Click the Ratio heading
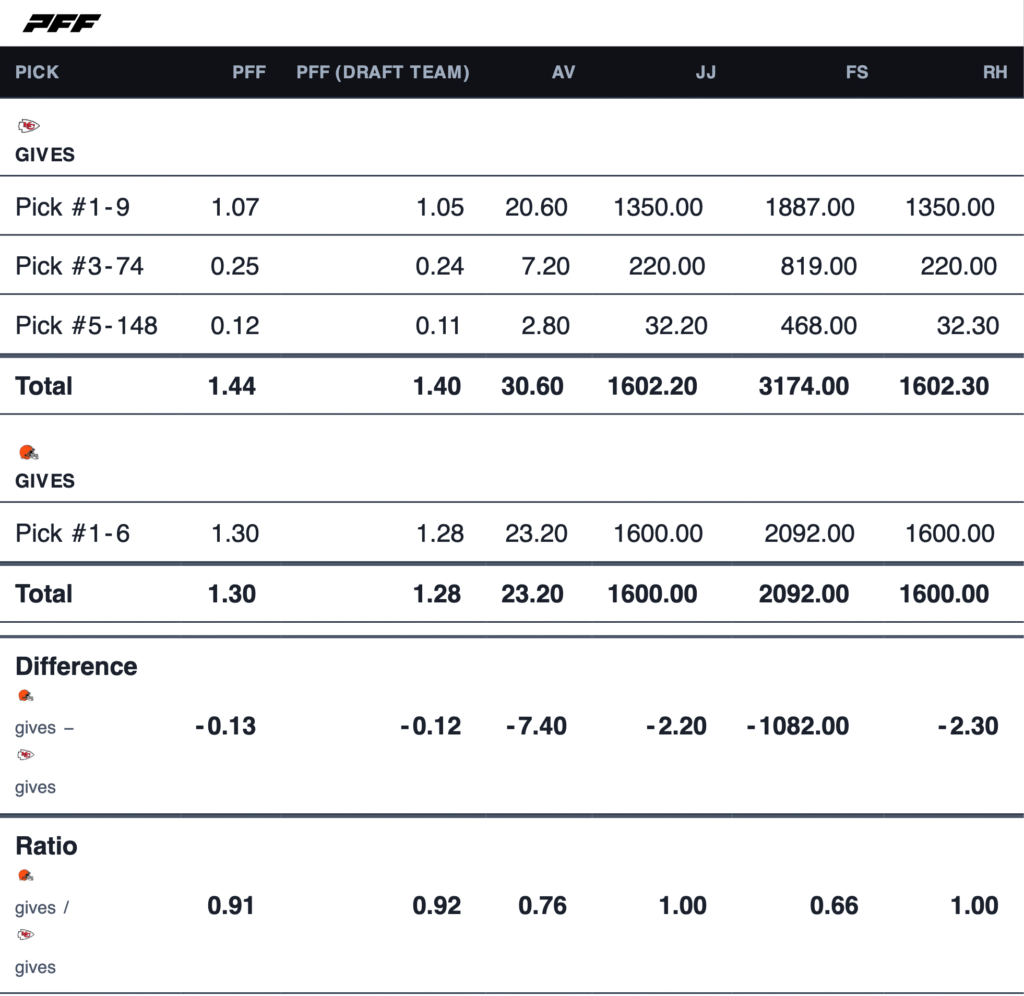 click(x=46, y=846)
